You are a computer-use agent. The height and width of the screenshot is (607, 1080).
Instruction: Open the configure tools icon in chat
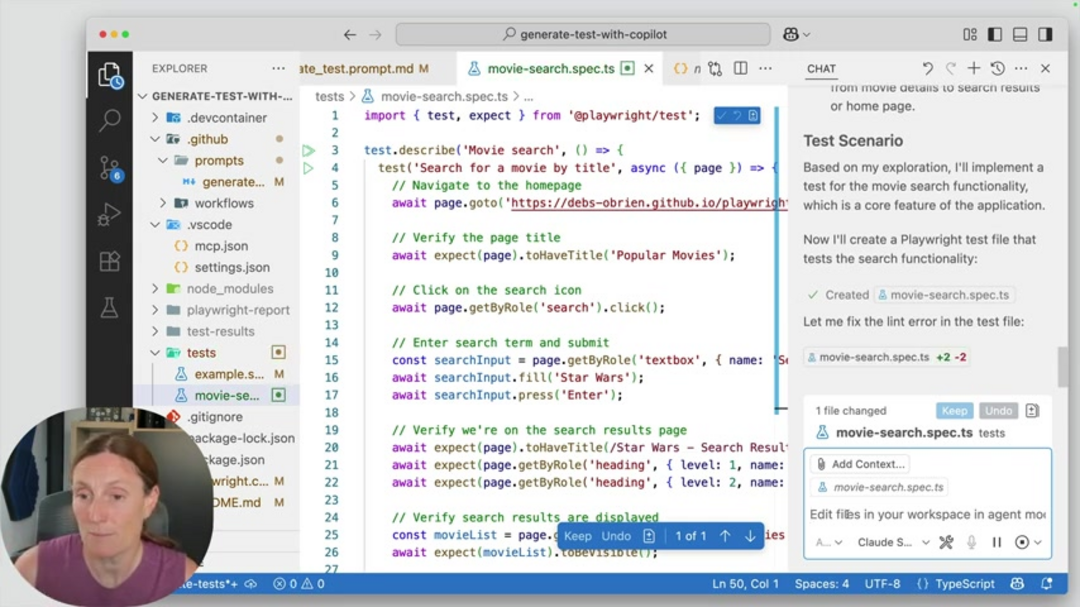point(946,542)
